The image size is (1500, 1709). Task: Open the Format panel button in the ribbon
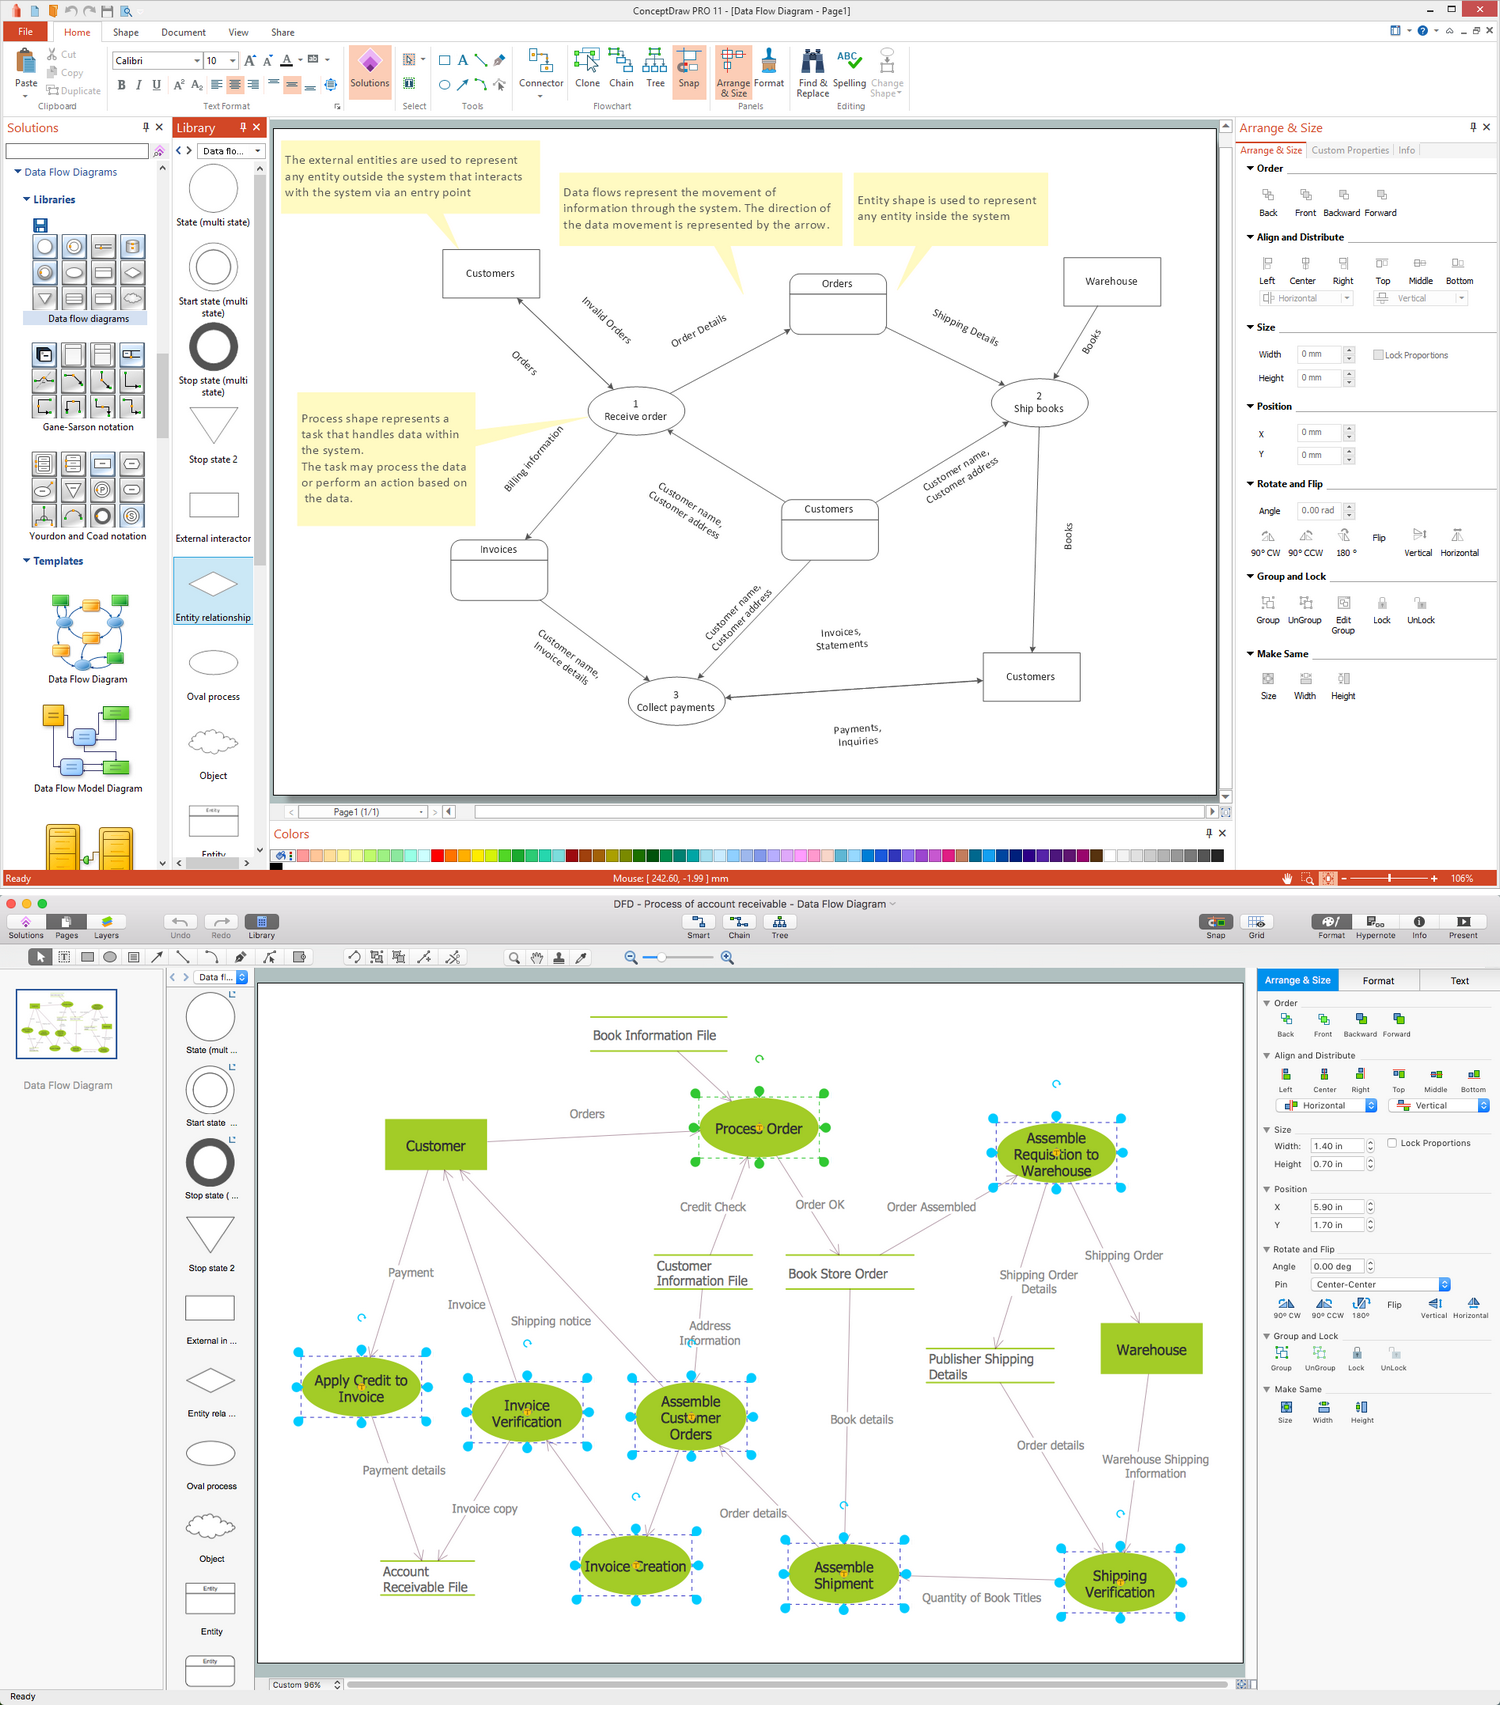point(769,69)
